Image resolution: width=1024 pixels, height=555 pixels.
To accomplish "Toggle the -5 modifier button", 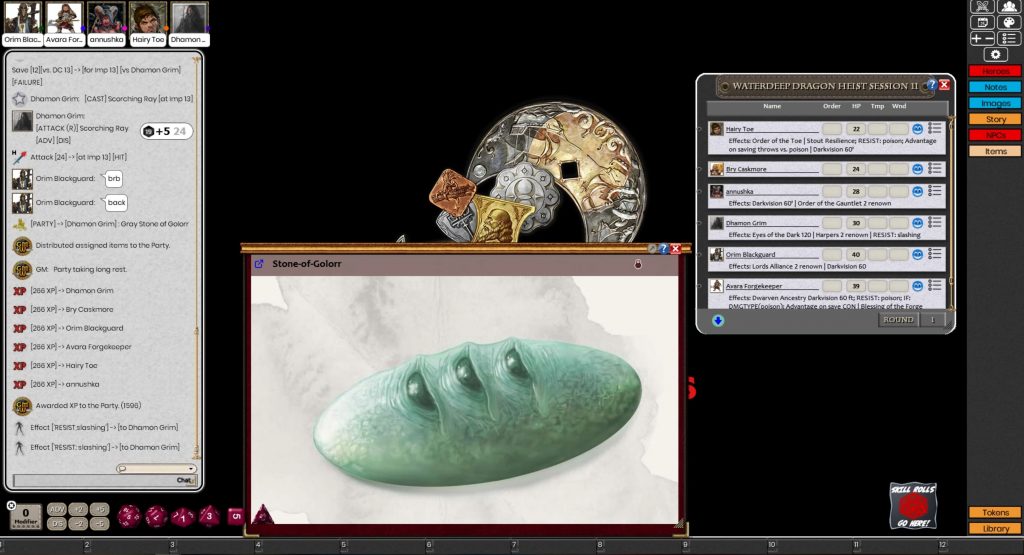I will (x=100, y=523).
